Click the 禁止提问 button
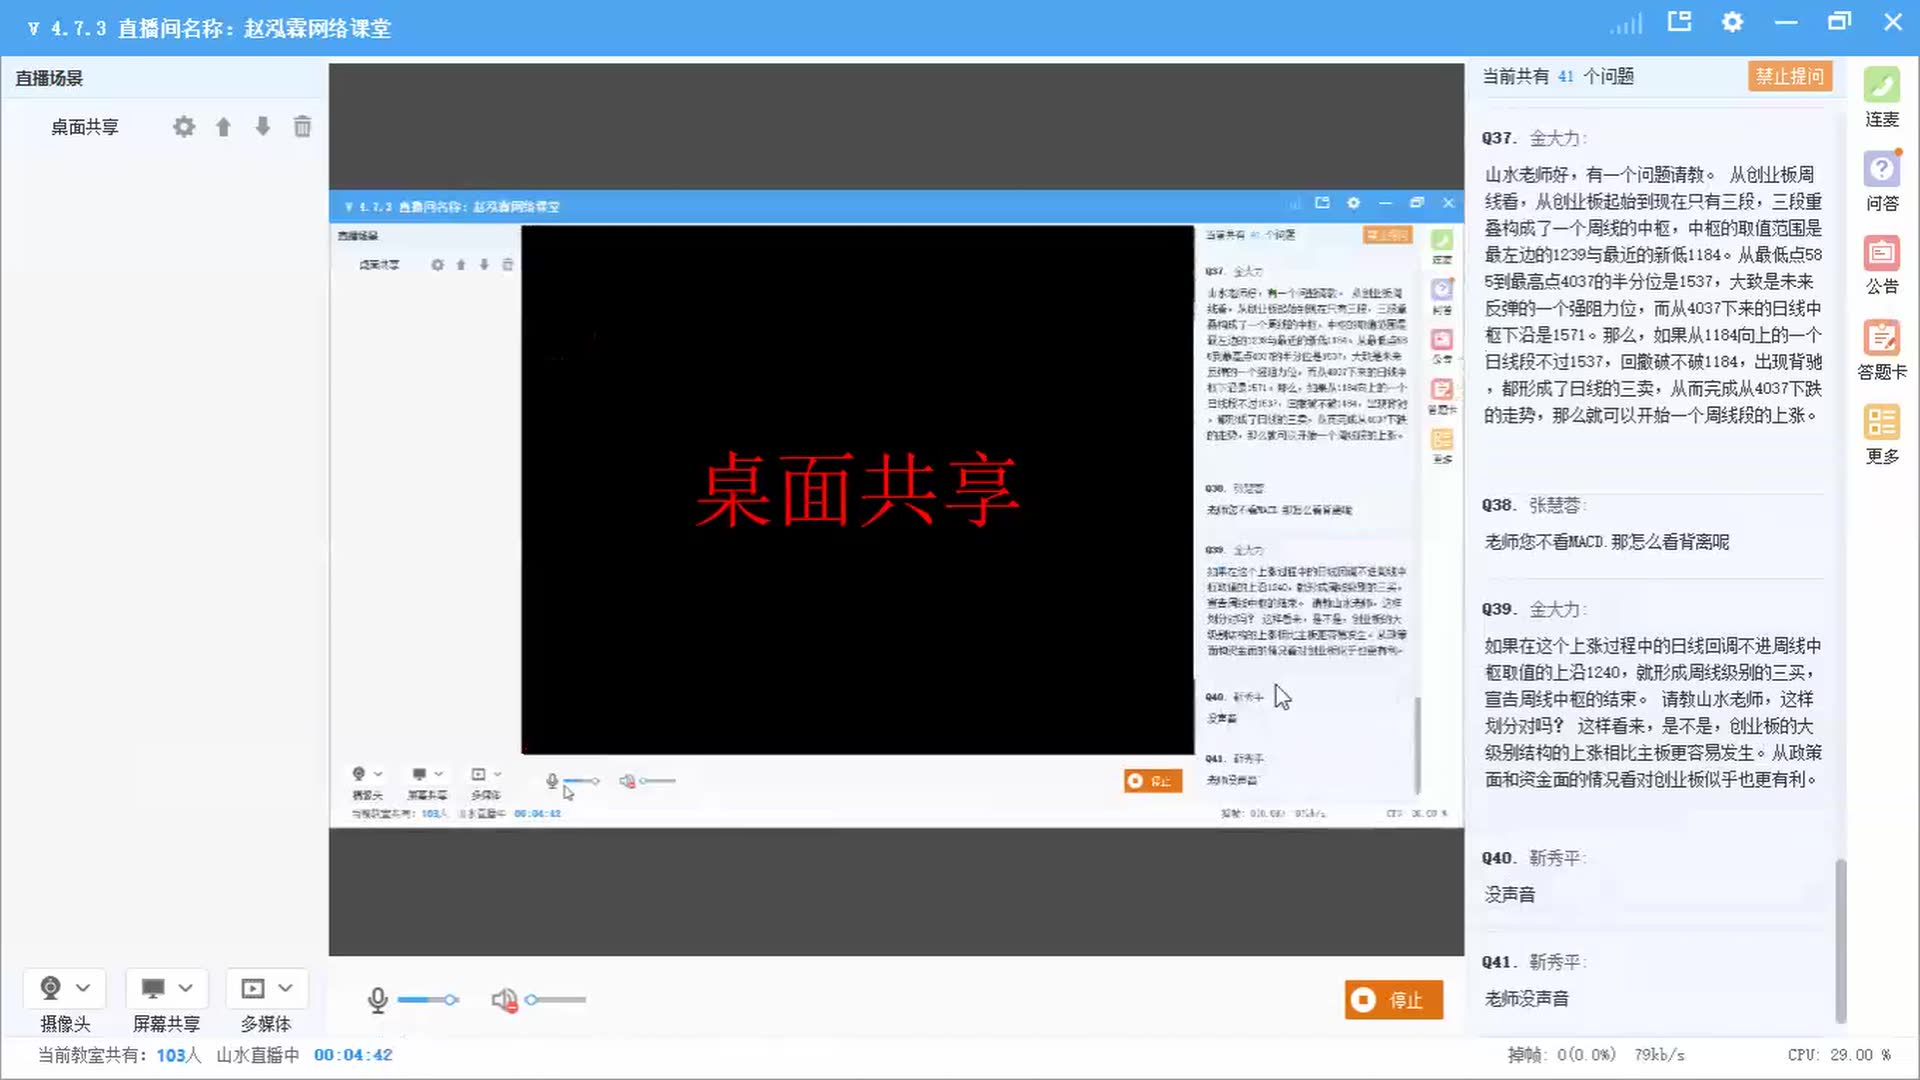1920x1080 pixels. [1790, 76]
